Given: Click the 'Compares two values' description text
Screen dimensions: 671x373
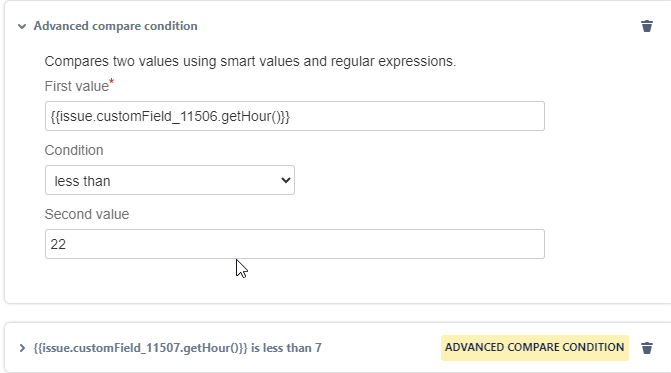Looking at the screenshot, I should tap(250, 61).
